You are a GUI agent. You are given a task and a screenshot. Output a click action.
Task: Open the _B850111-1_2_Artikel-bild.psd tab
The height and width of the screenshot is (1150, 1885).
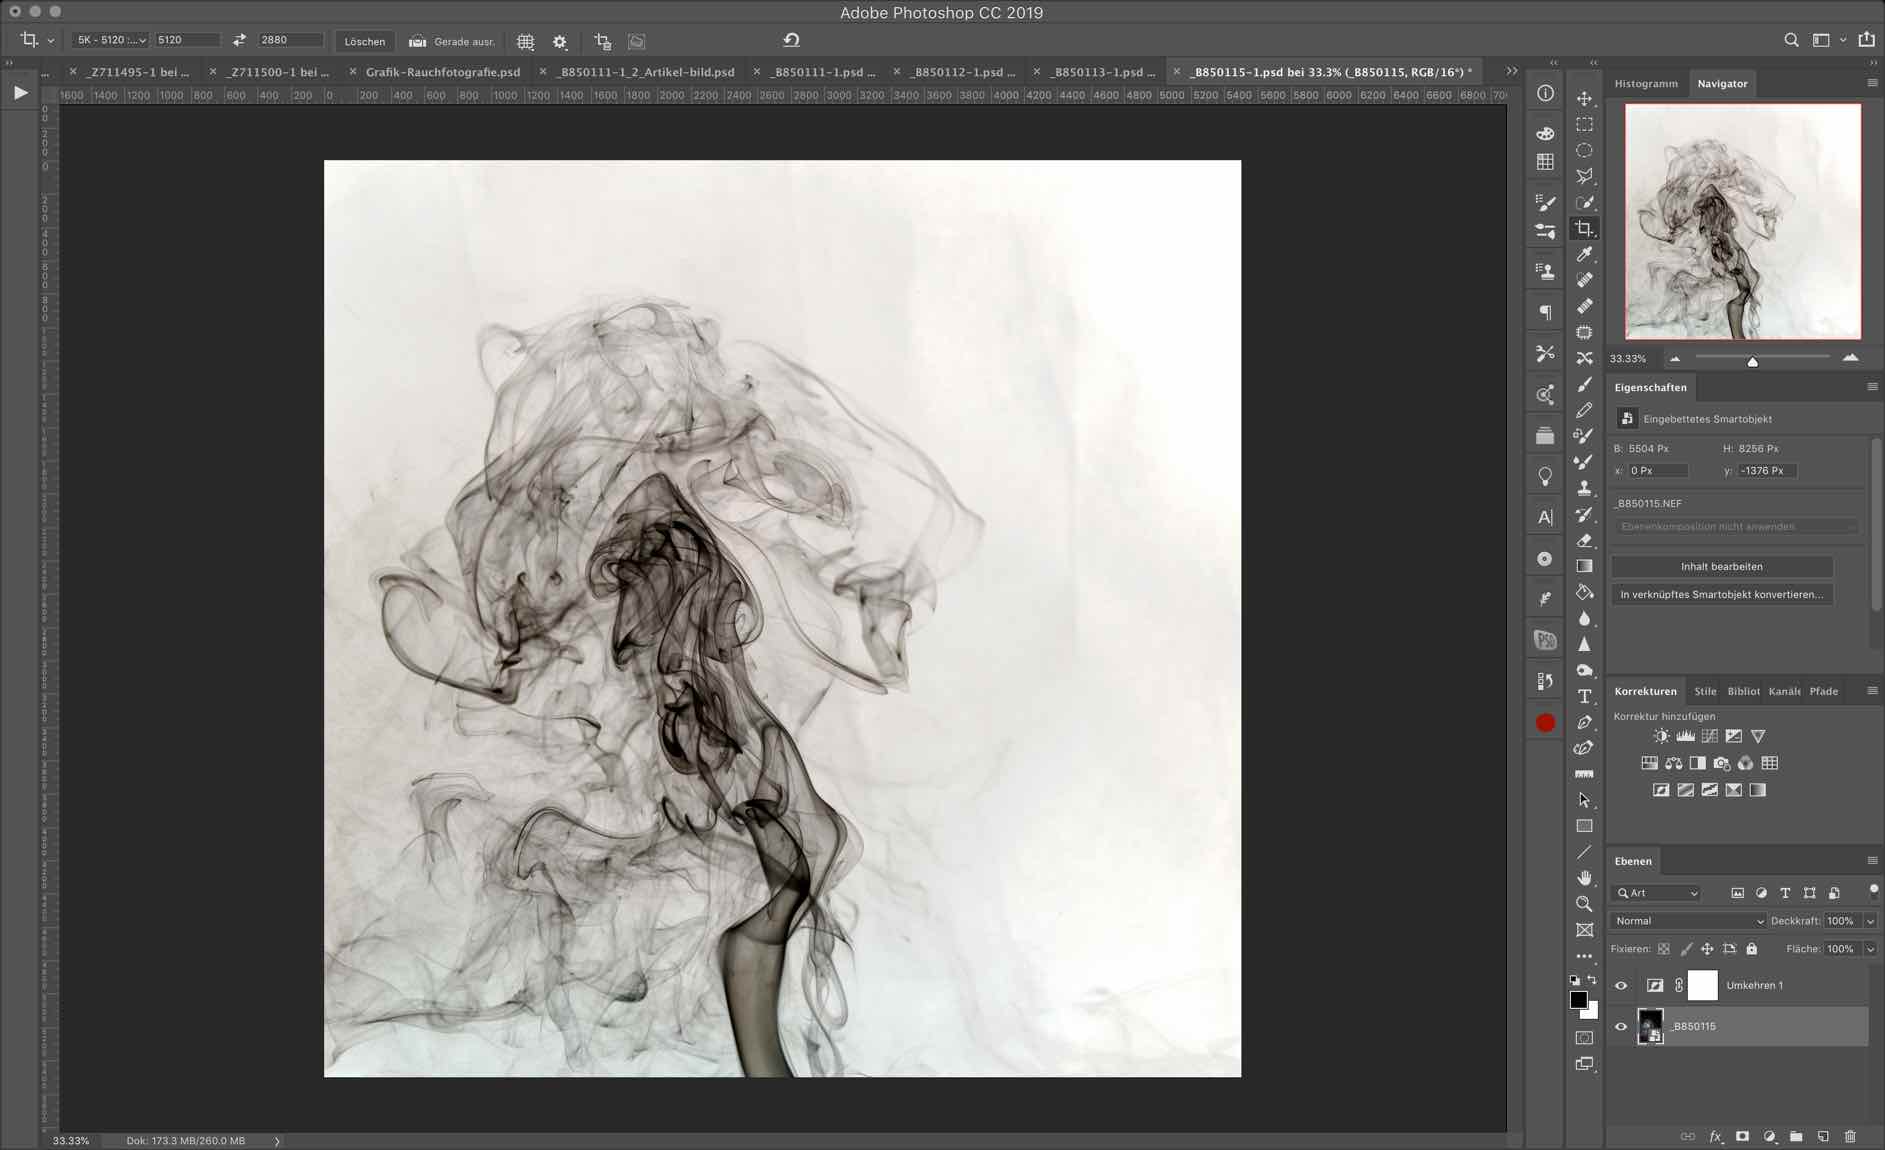click(x=647, y=72)
